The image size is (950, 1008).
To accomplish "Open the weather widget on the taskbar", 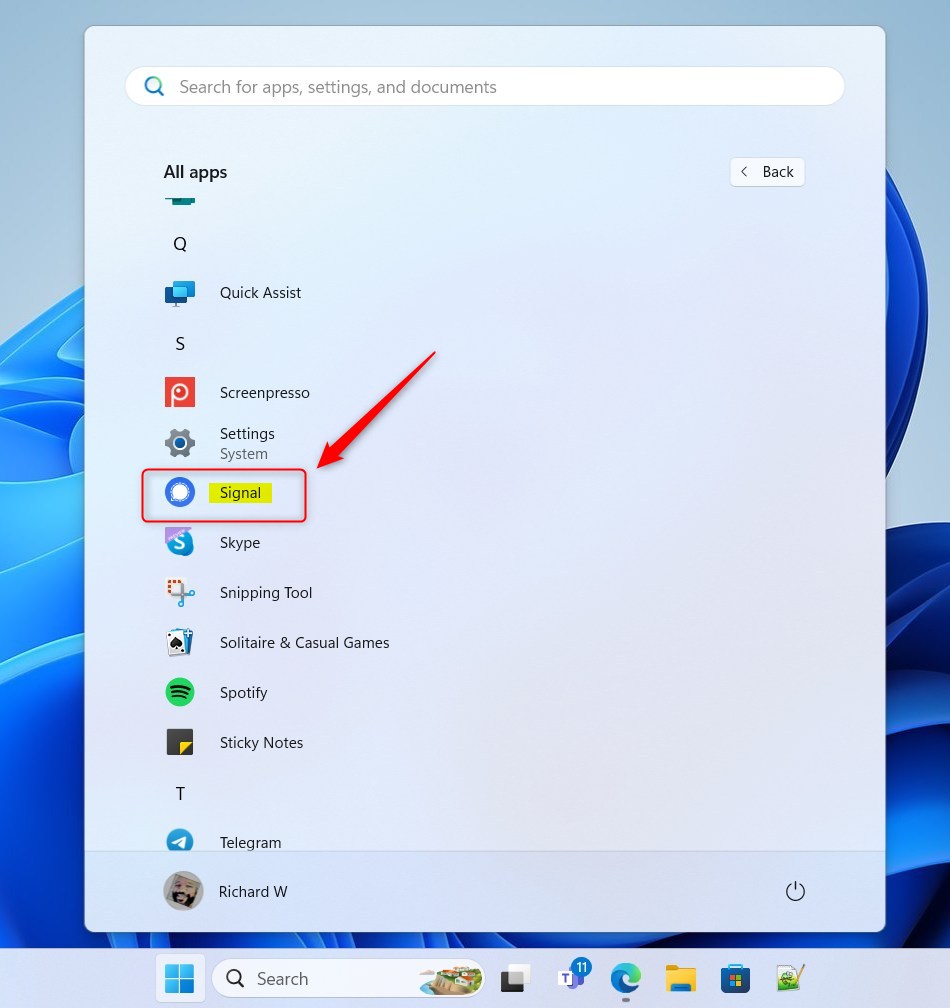I will coord(450,978).
